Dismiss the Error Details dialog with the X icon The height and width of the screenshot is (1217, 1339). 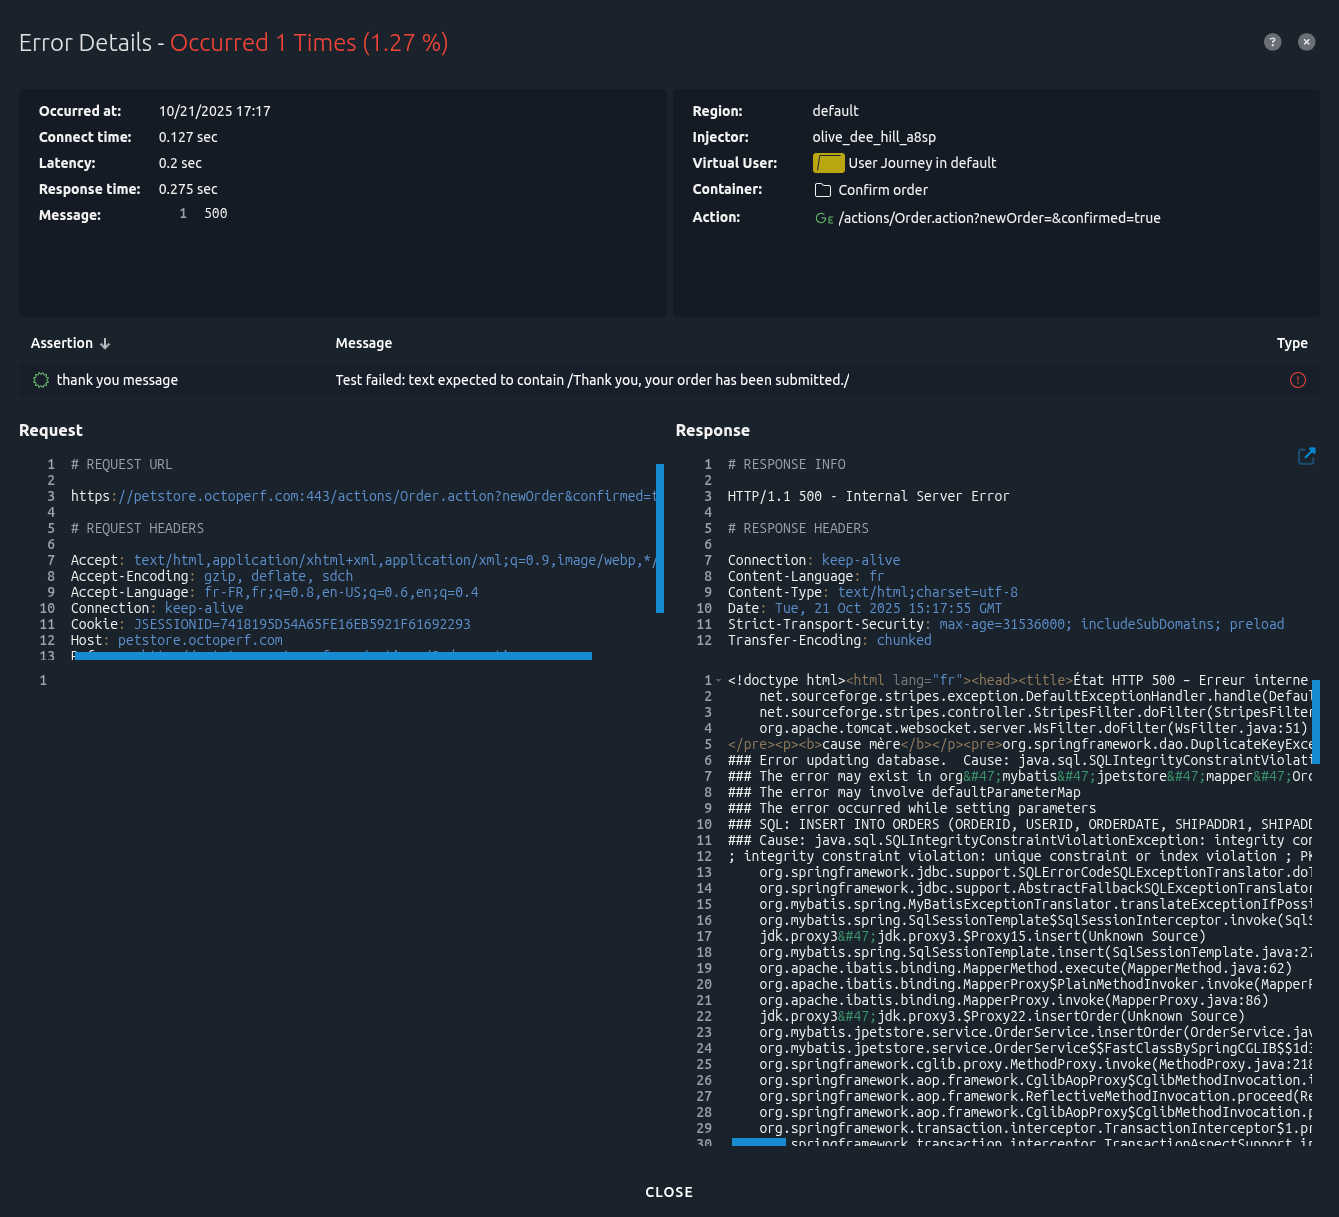click(x=1306, y=41)
